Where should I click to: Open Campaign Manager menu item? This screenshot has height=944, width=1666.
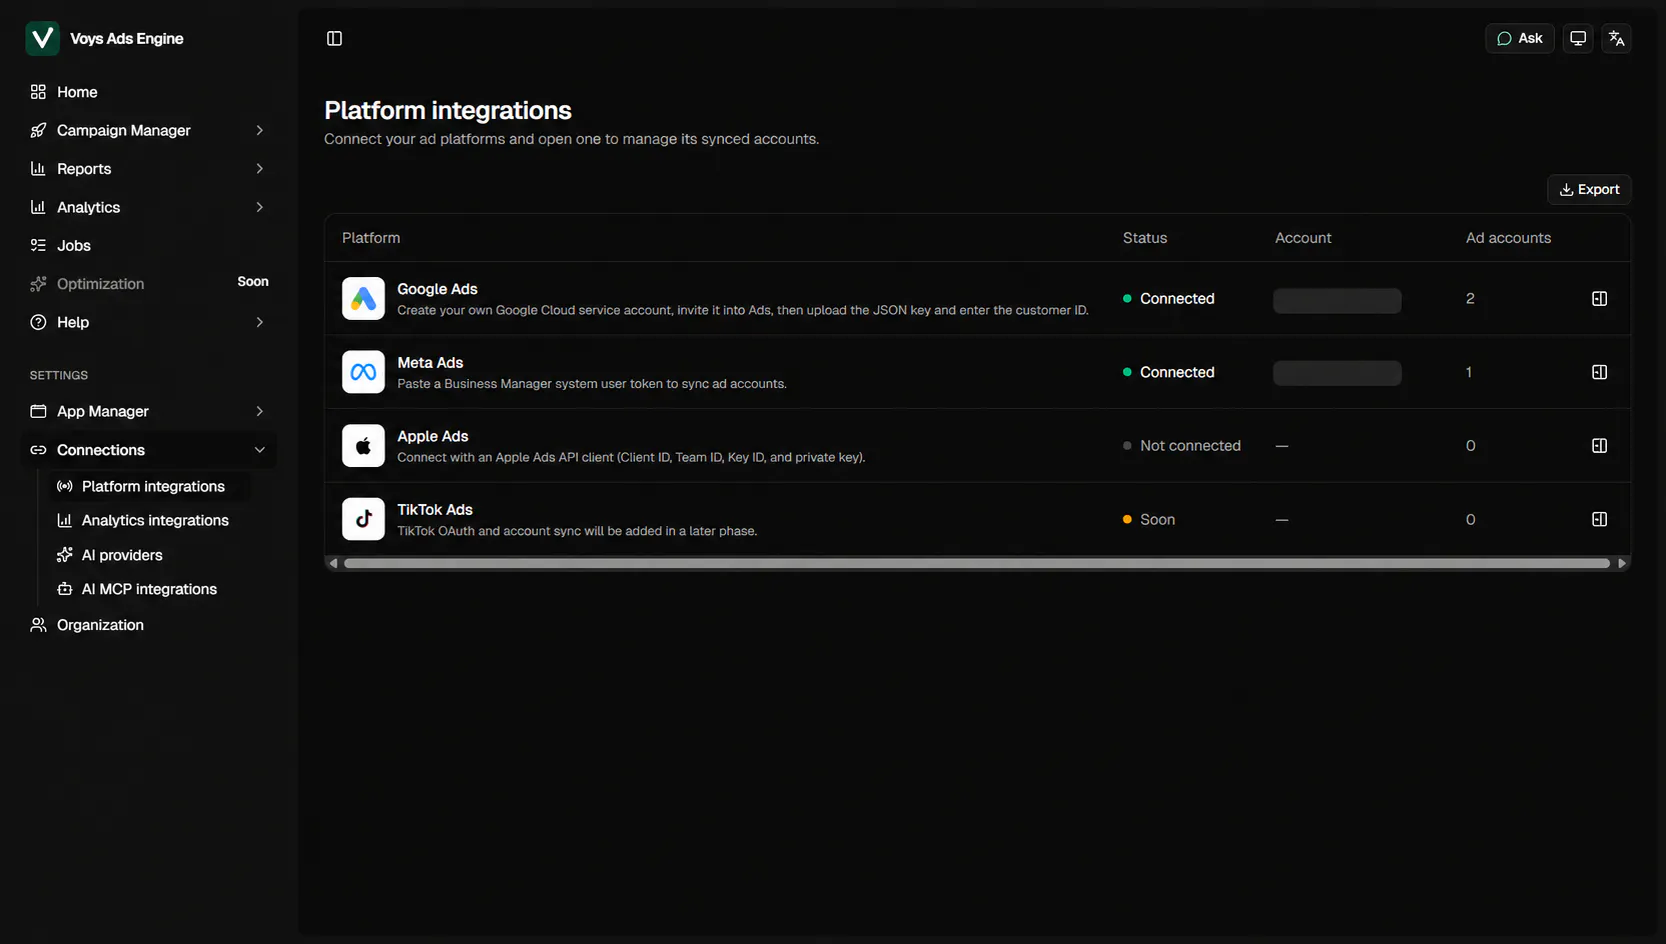(148, 131)
